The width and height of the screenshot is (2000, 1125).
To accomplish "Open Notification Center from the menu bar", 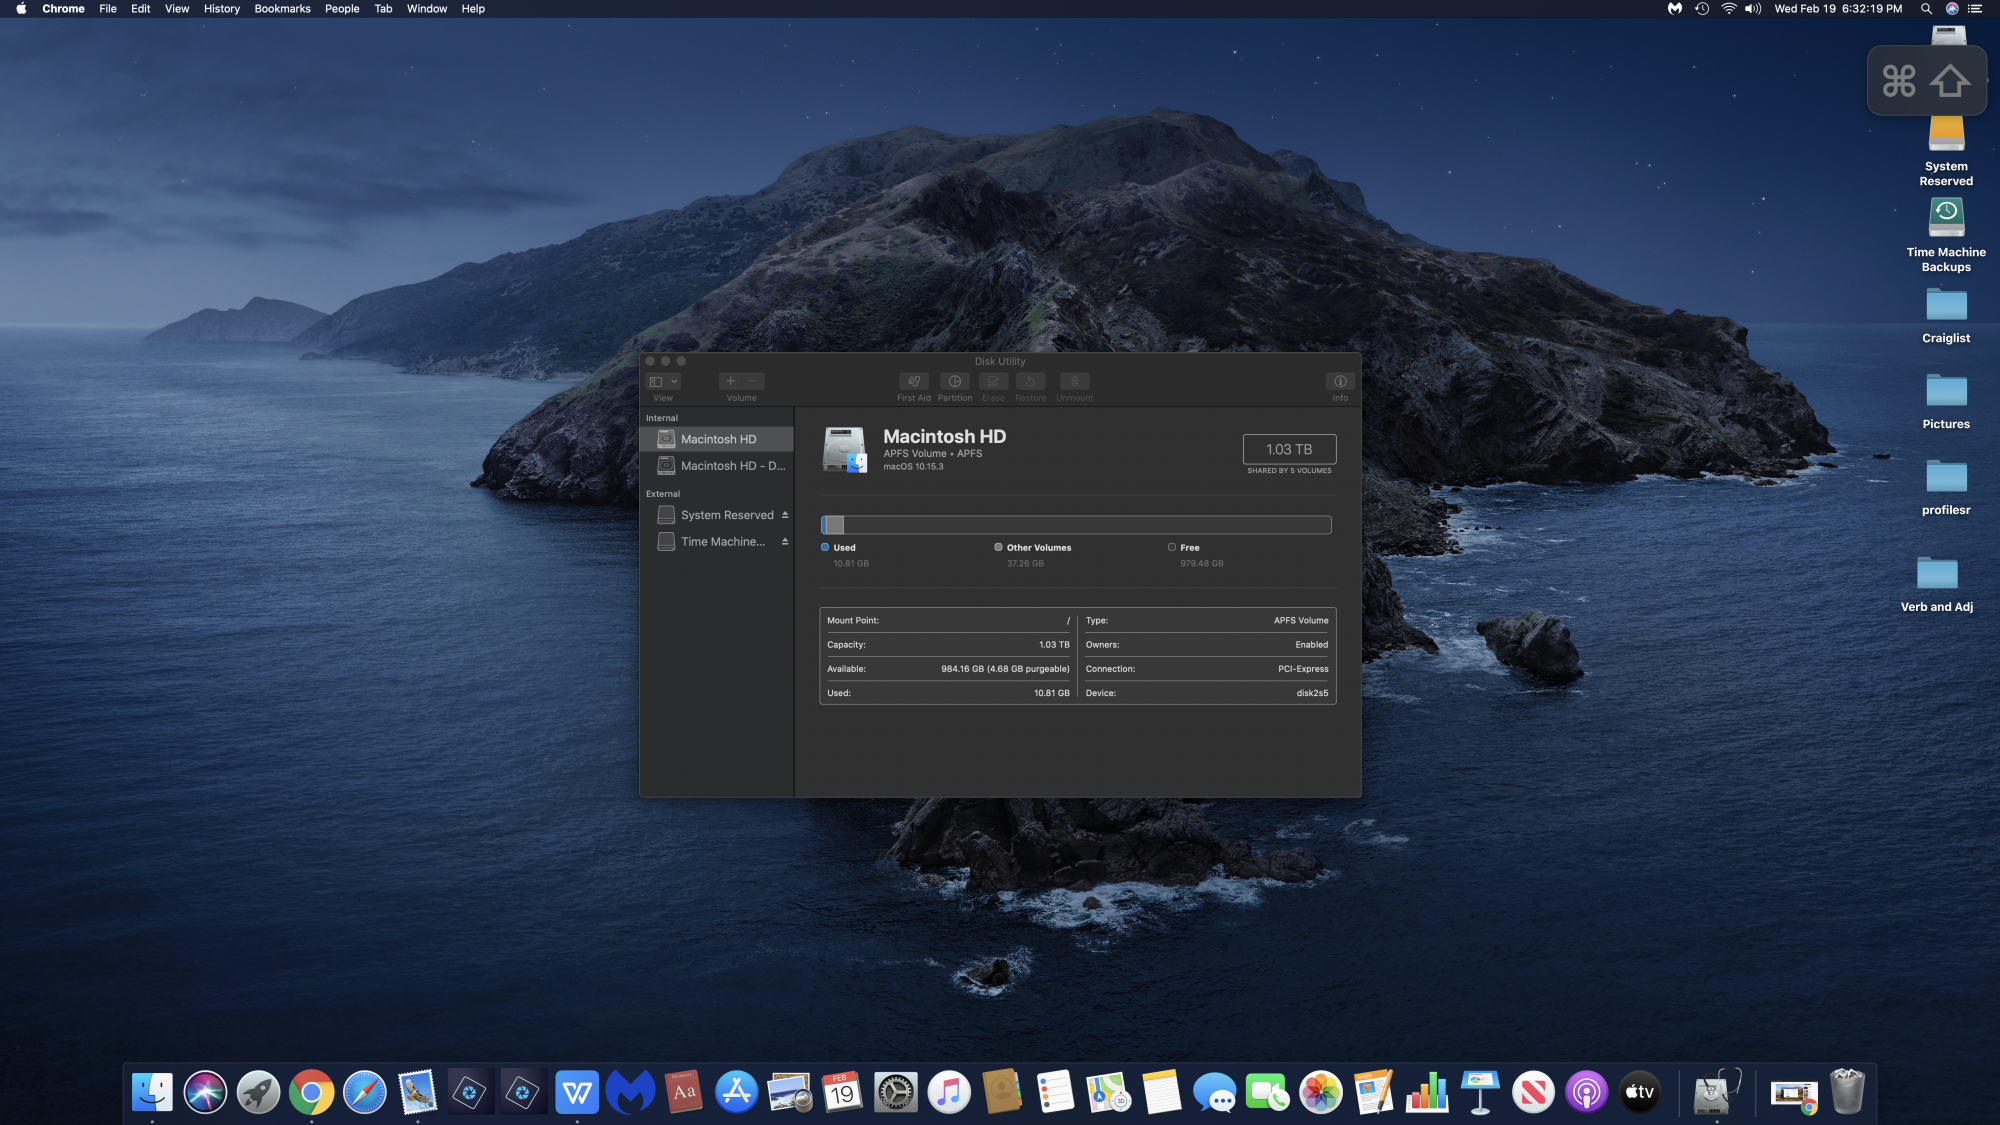I will [x=1975, y=9].
